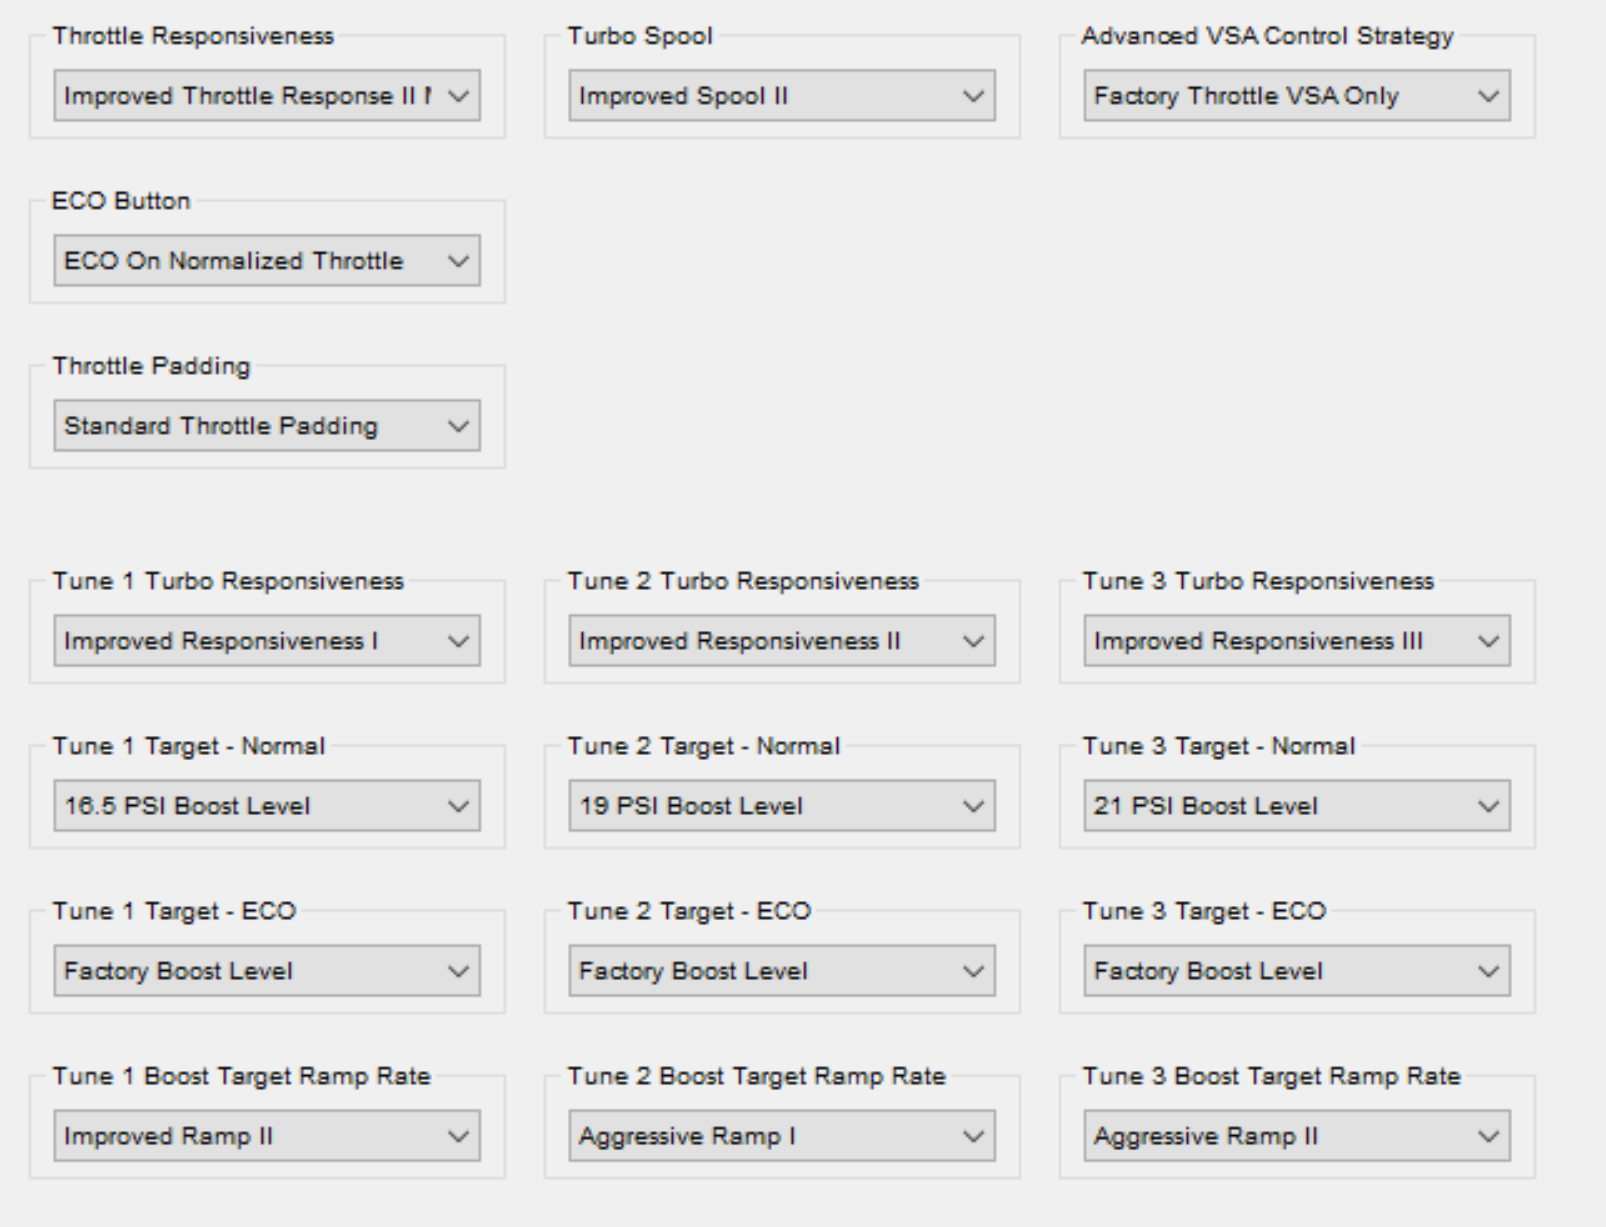Screen dimensions: 1606x1227
Task: Click the arrow next to Aggressive Ramp II
Action: [1488, 1136]
